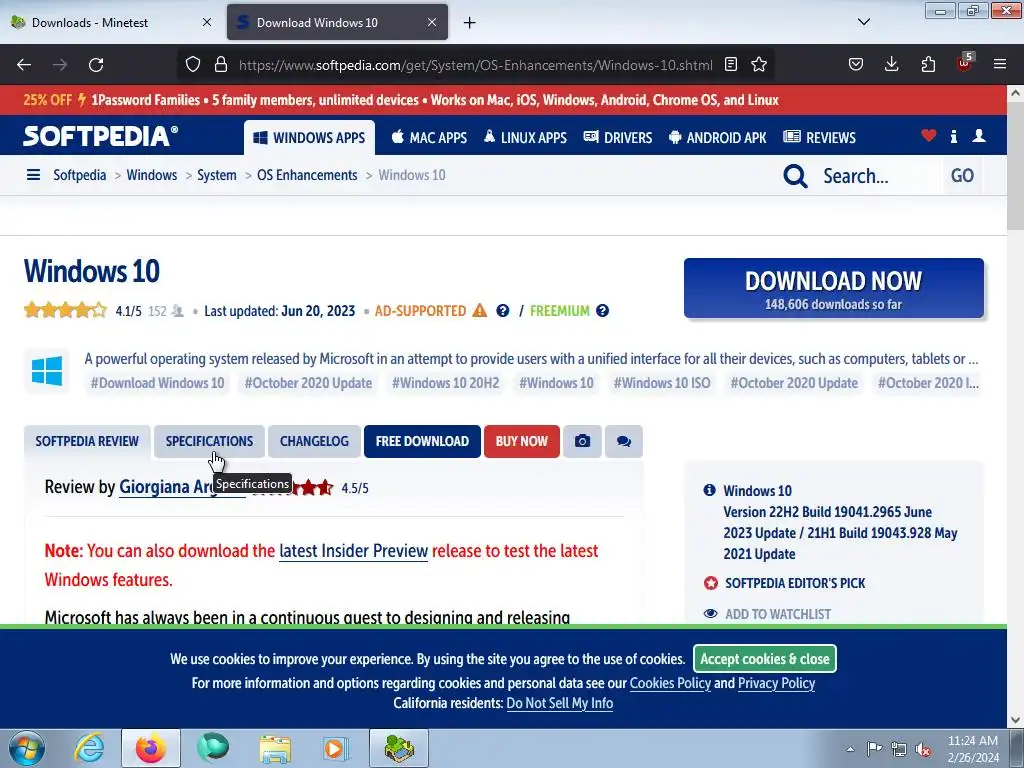Open the extensions puzzle icon
This screenshot has height=768, width=1024.
click(x=928, y=65)
